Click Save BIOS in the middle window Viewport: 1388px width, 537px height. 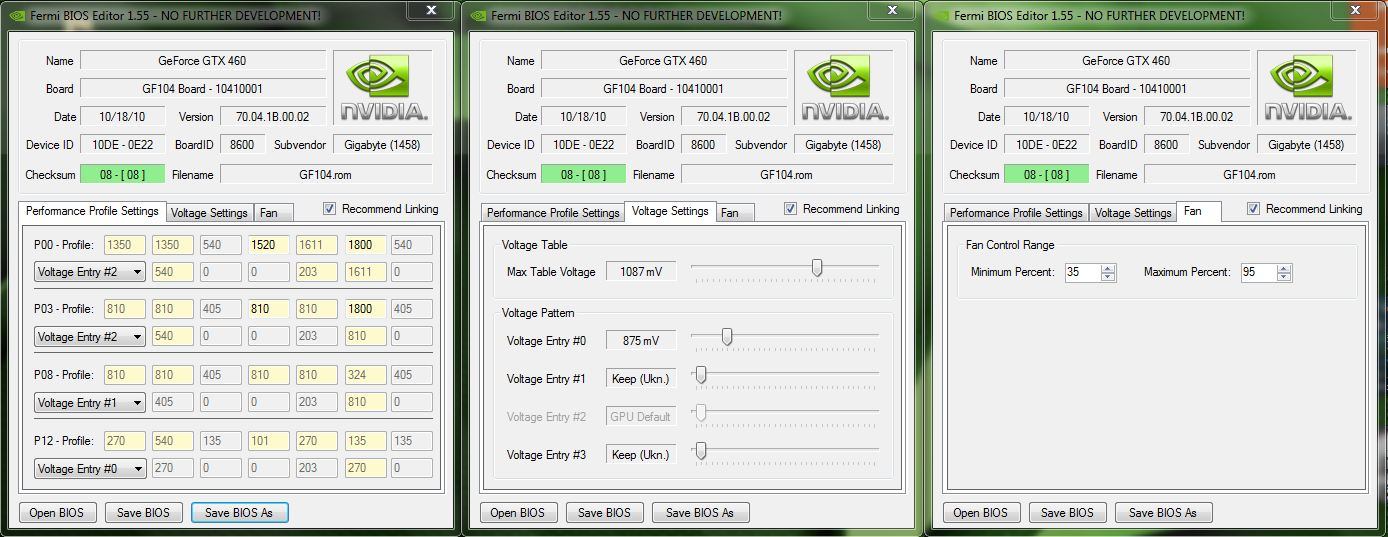pyautogui.click(x=604, y=513)
